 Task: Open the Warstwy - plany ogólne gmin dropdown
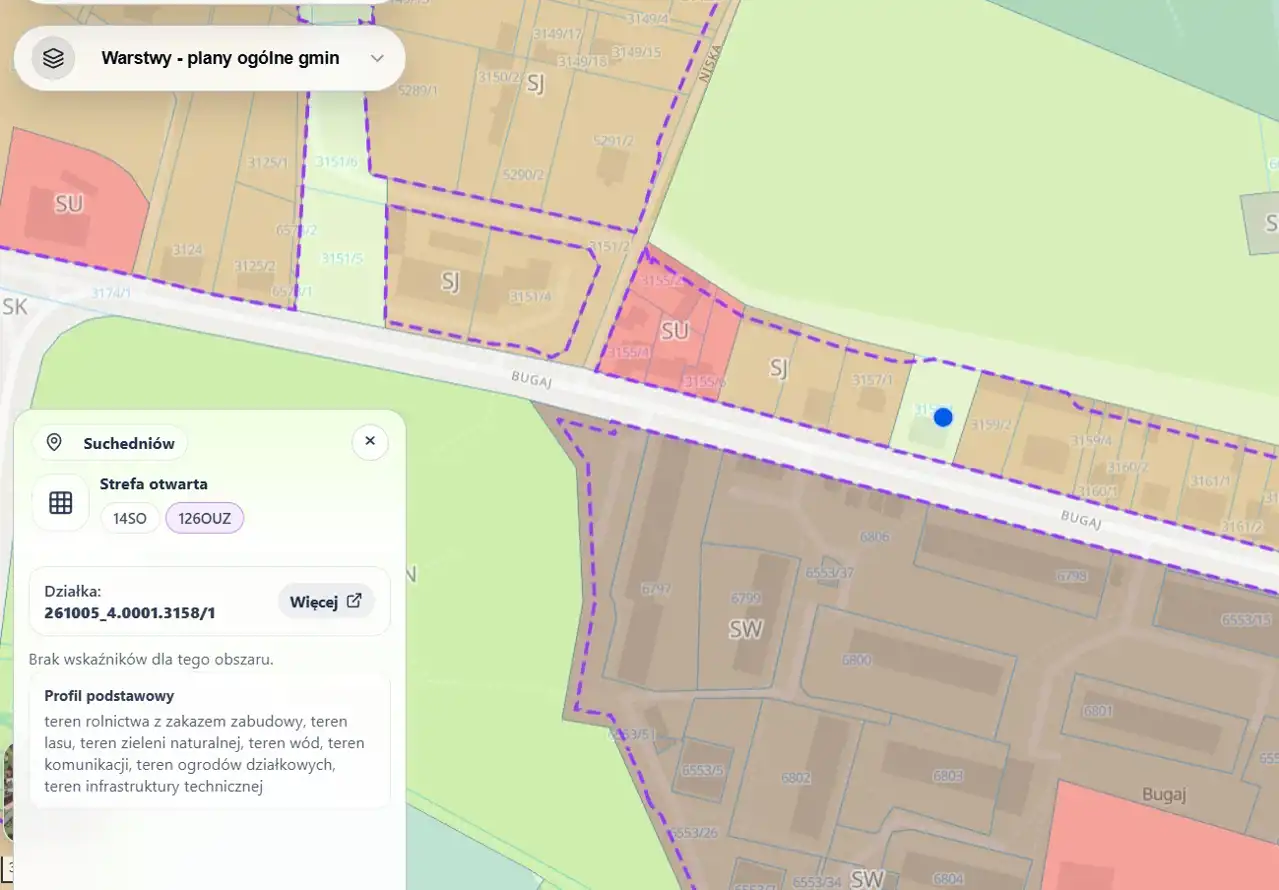(220, 58)
